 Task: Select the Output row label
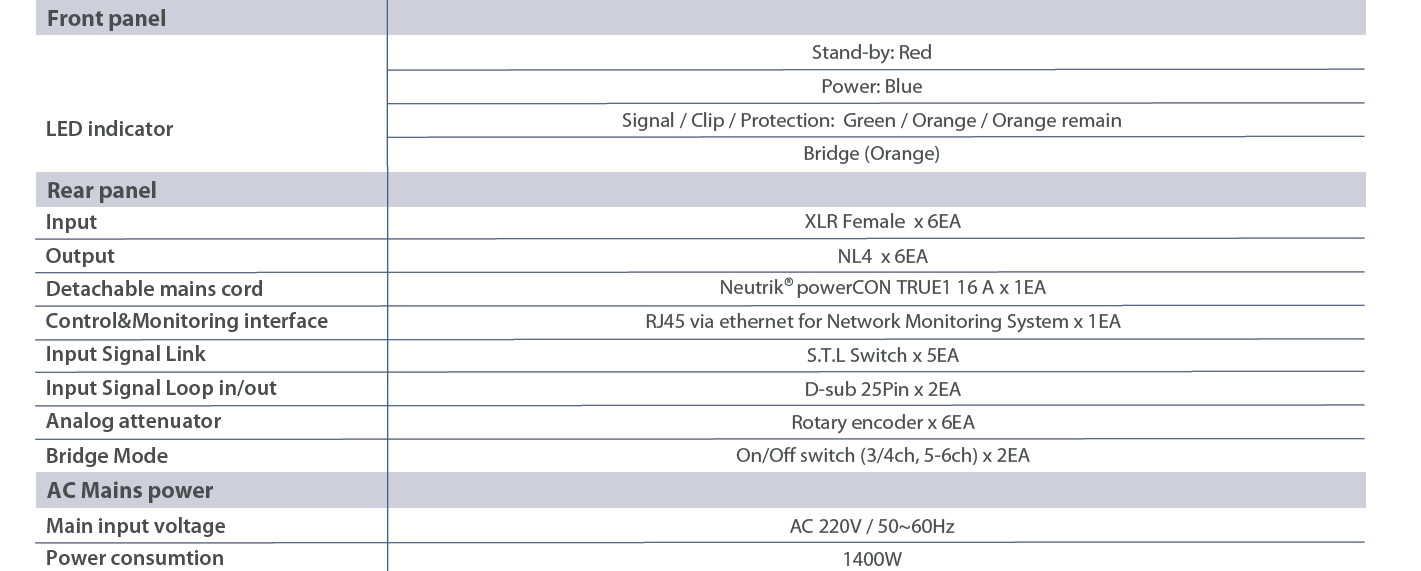(80, 256)
